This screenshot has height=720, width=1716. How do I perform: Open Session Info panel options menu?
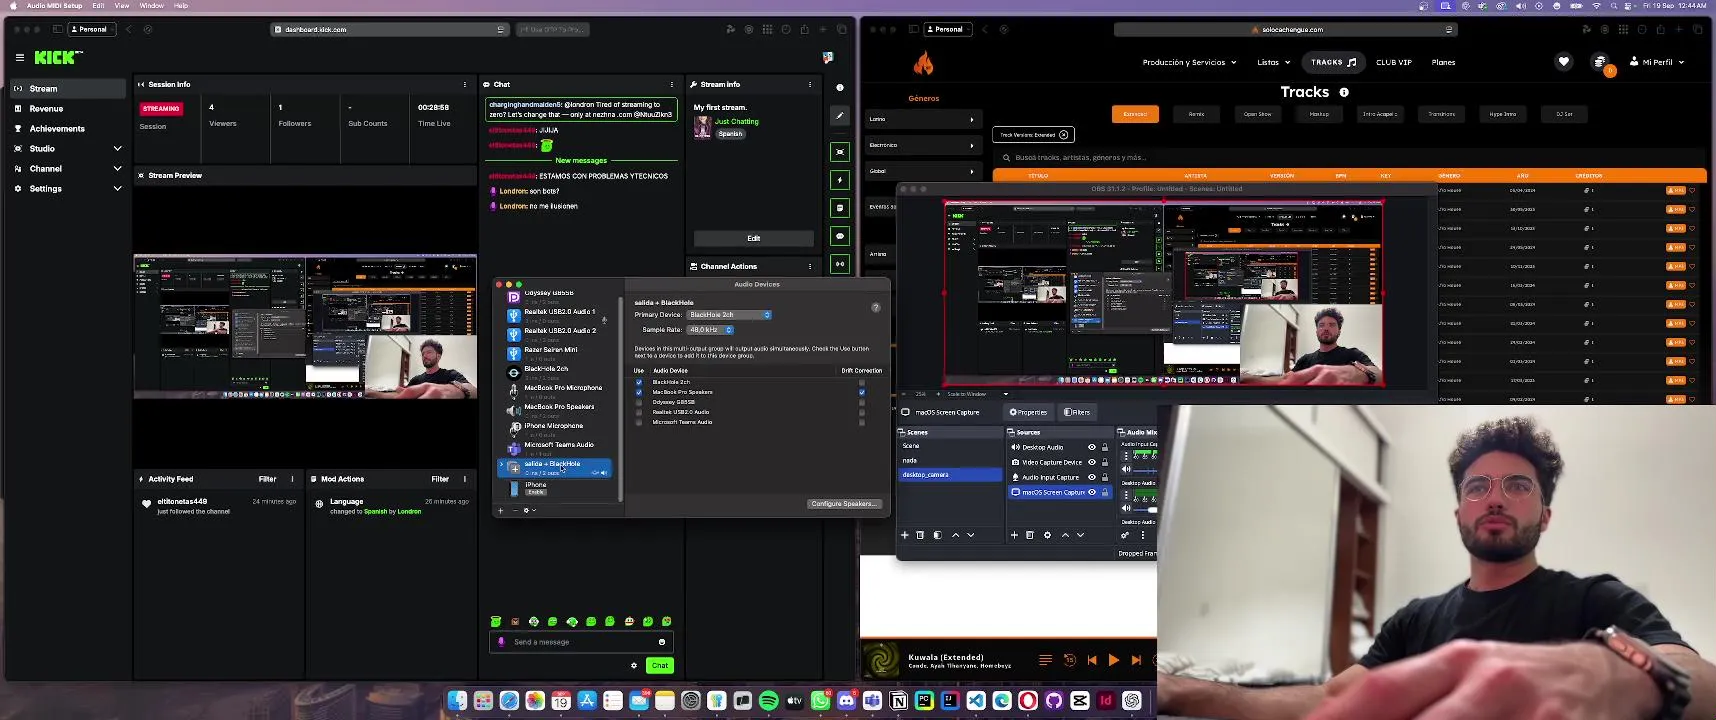point(465,84)
